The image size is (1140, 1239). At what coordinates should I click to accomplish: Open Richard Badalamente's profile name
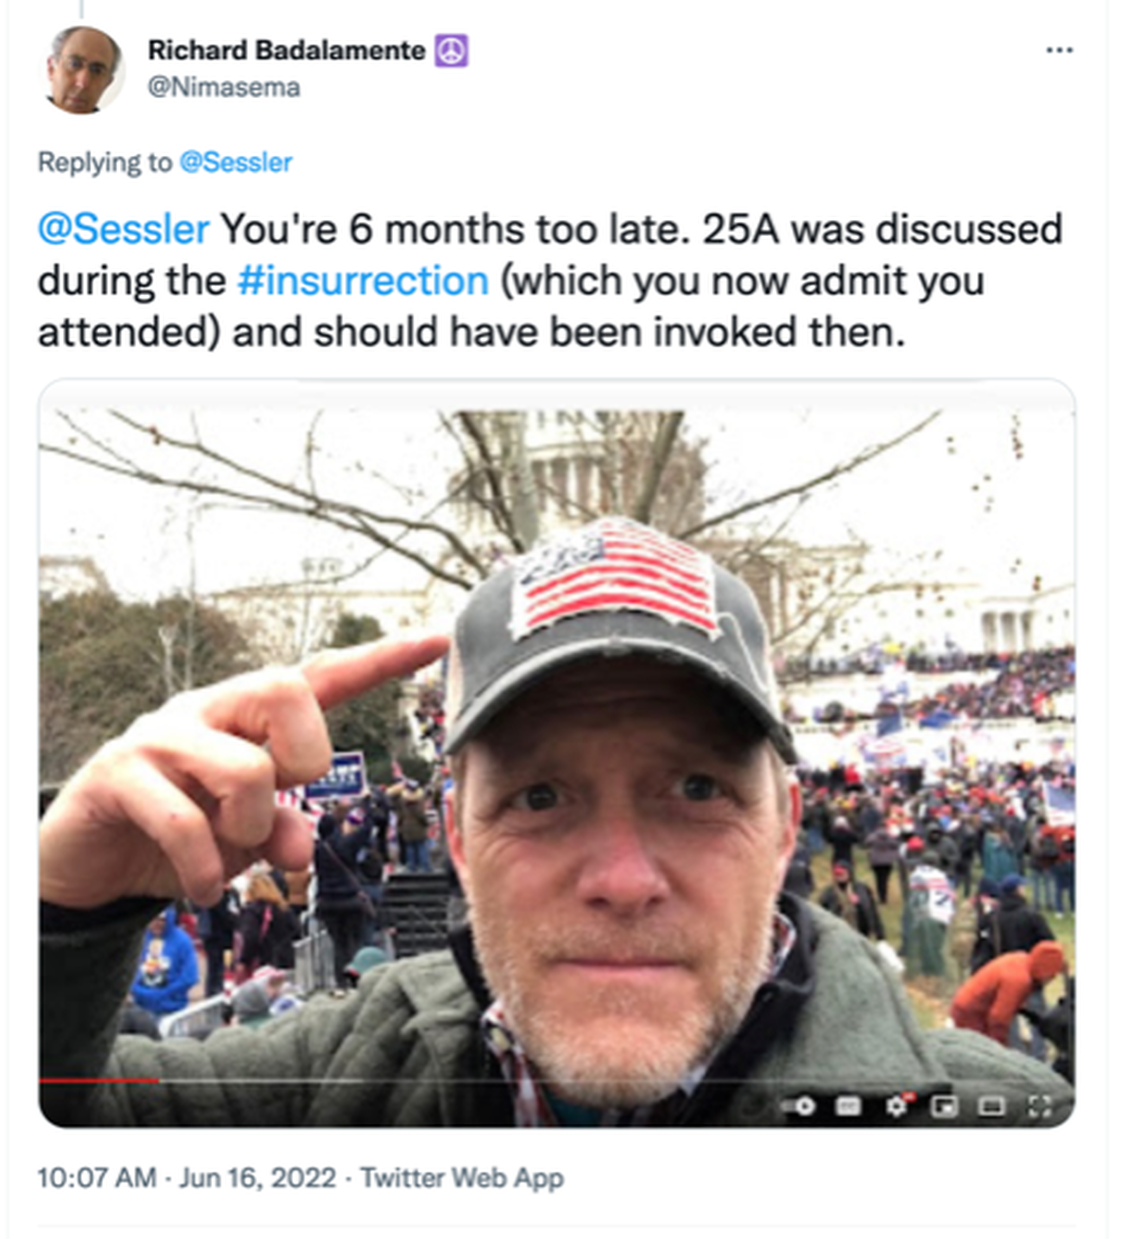point(286,50)
